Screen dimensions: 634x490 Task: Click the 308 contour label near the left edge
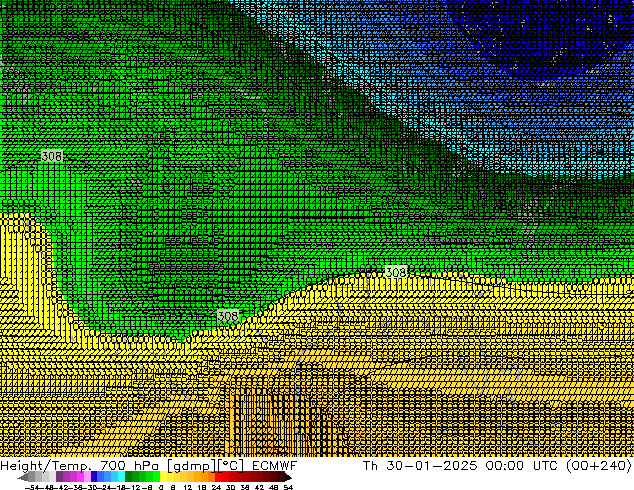[x=52, y=156]
